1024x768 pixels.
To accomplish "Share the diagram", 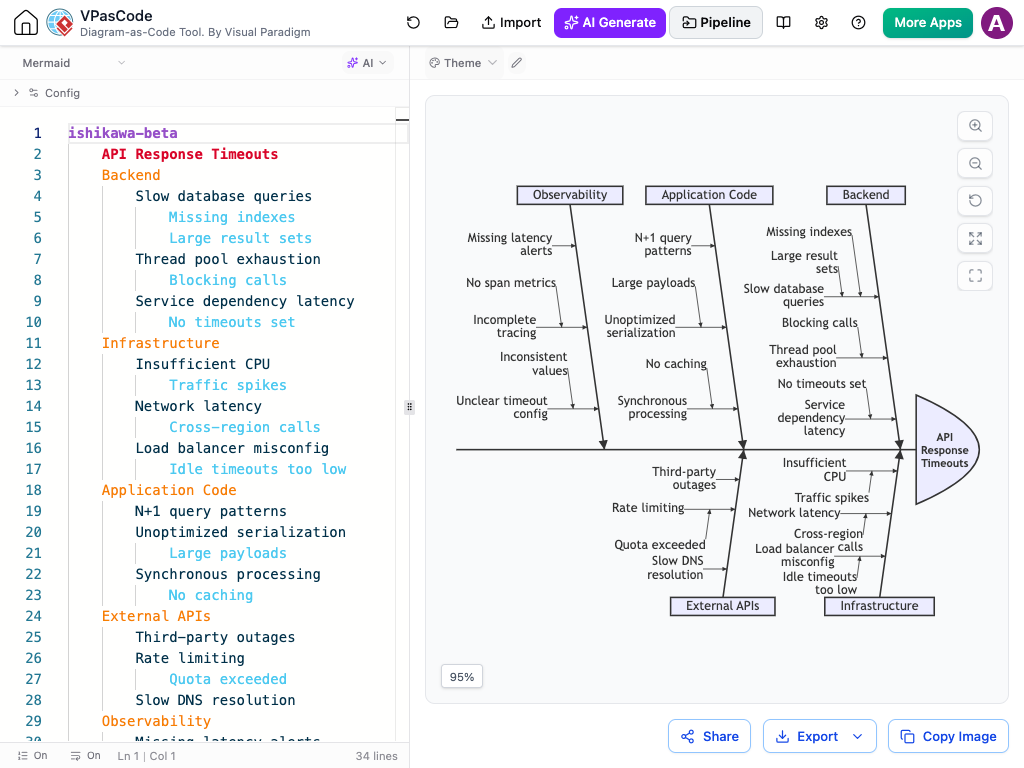I will [709, 737].
